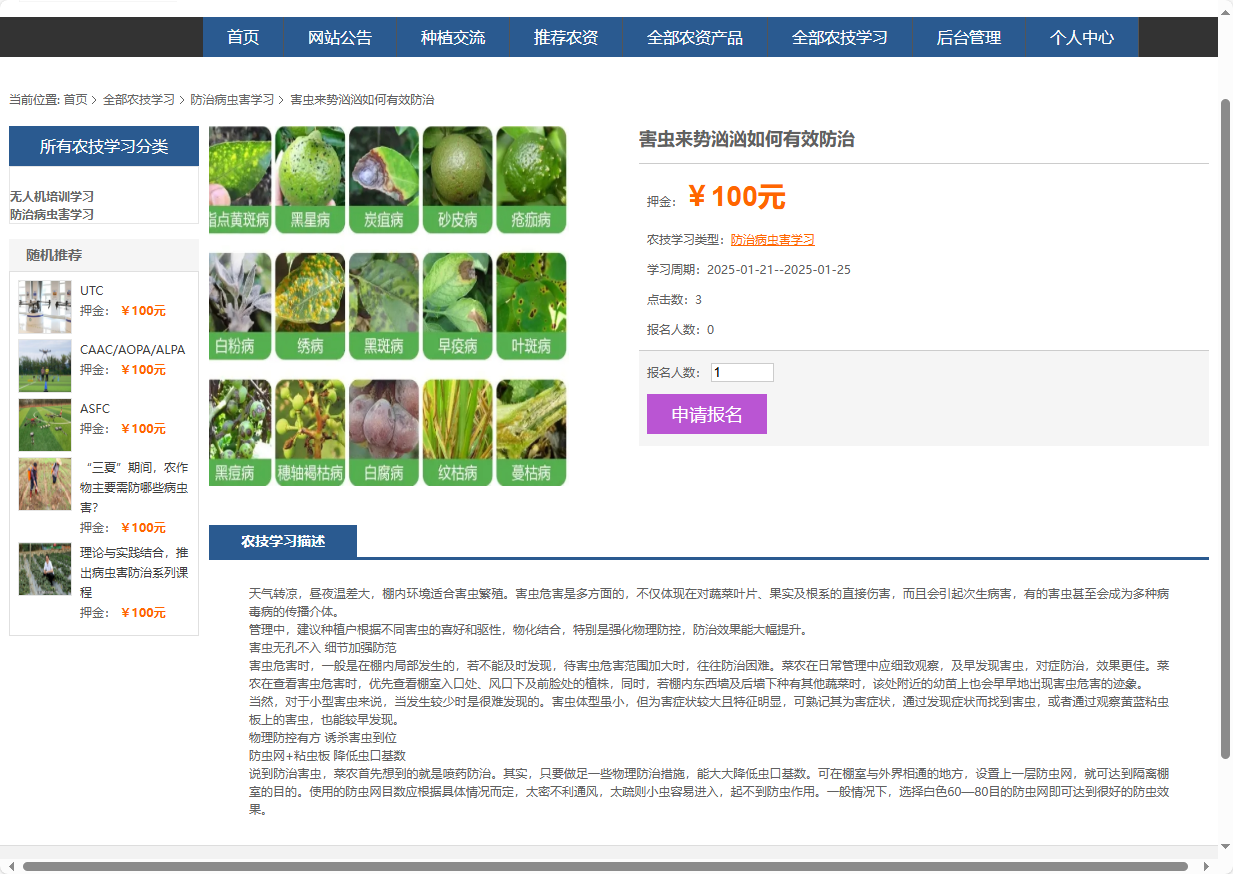Screen dimensions: 1233x874
Task: Open the 蔓枯病 disease thumbnail
Action: pos(531,432)
